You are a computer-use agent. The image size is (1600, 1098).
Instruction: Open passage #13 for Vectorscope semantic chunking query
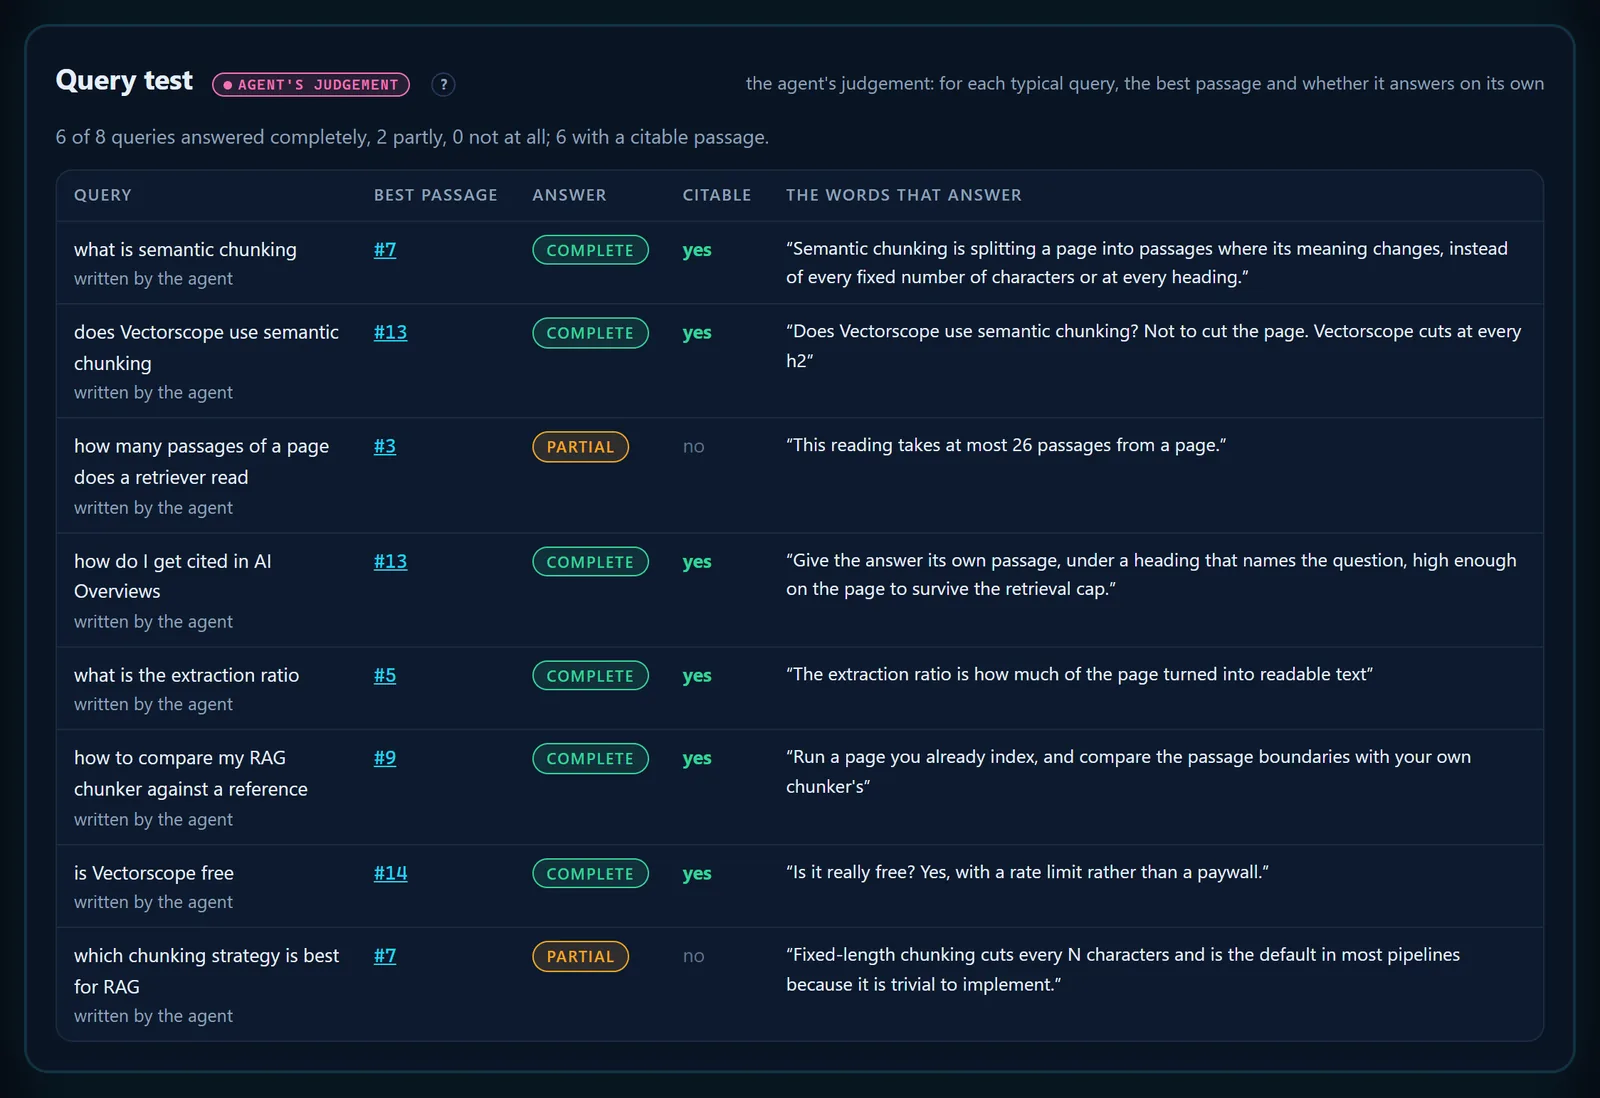point(390,332)
